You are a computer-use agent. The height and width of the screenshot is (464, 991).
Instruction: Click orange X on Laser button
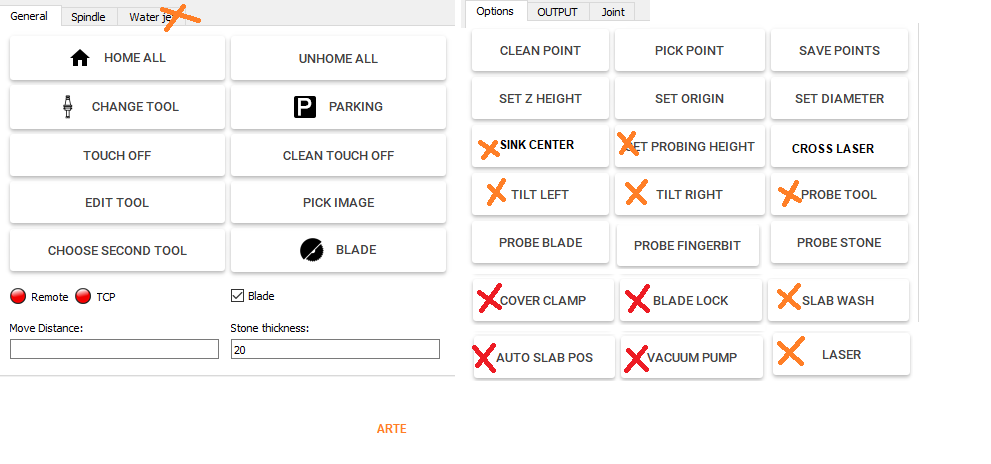tap(790, 352)
